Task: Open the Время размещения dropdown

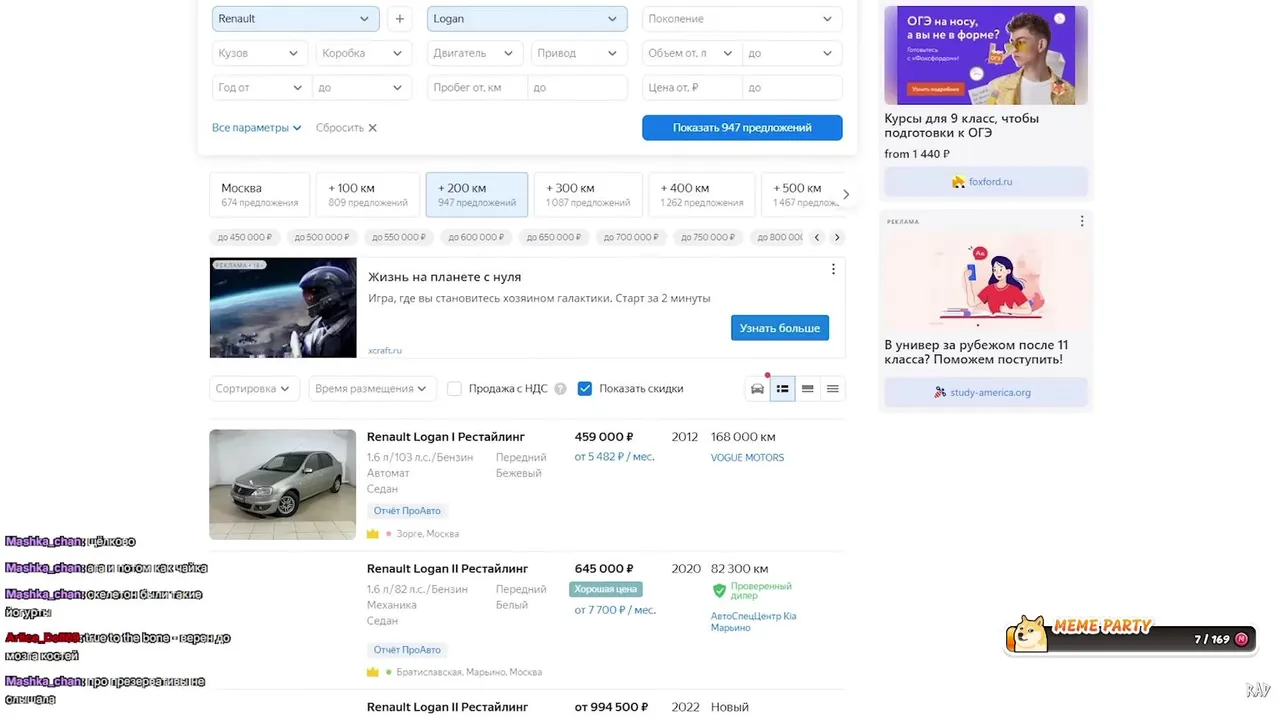Action: pos(371,389)
